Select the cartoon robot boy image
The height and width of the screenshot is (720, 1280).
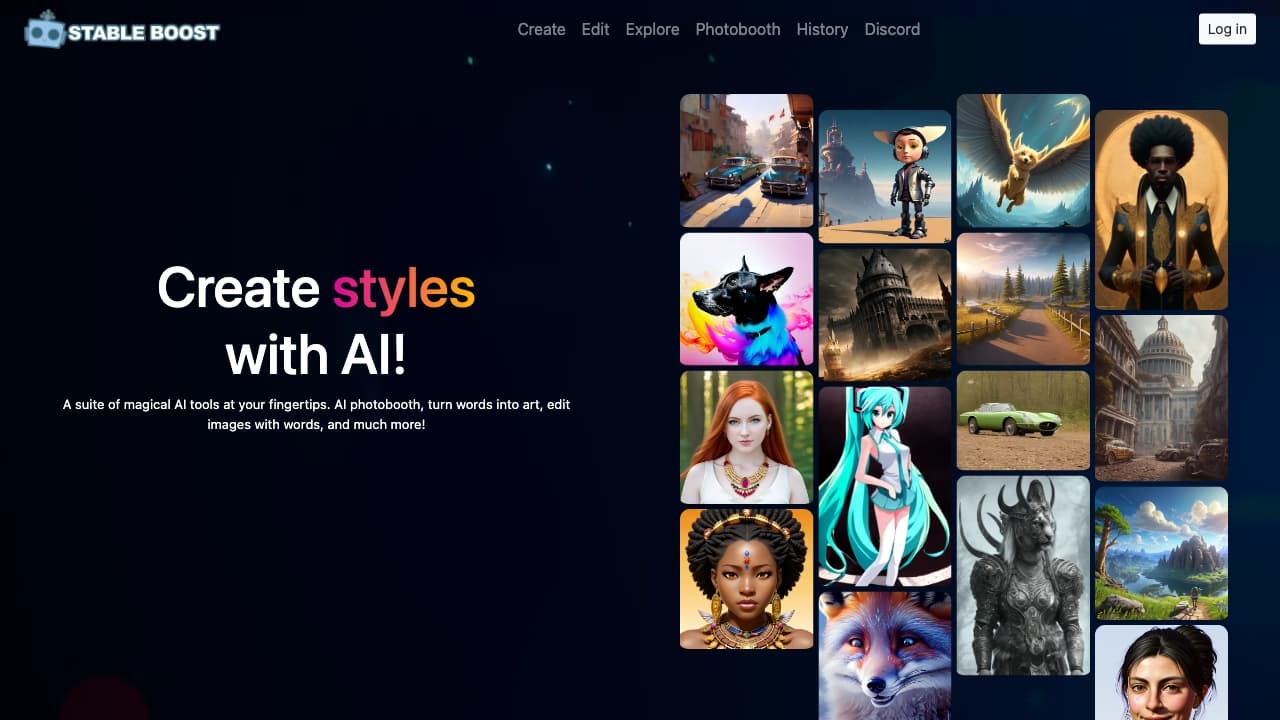[x=884, y=176]
